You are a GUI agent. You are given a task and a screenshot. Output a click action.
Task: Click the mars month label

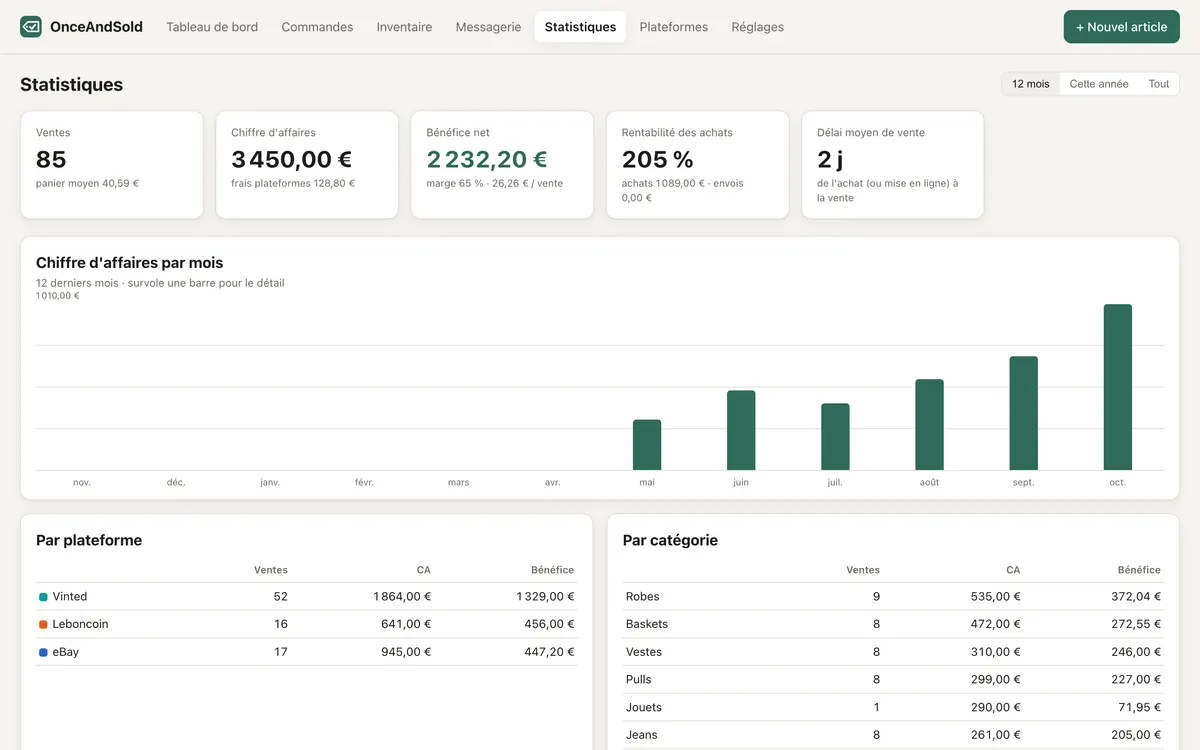tap(459, 482)
